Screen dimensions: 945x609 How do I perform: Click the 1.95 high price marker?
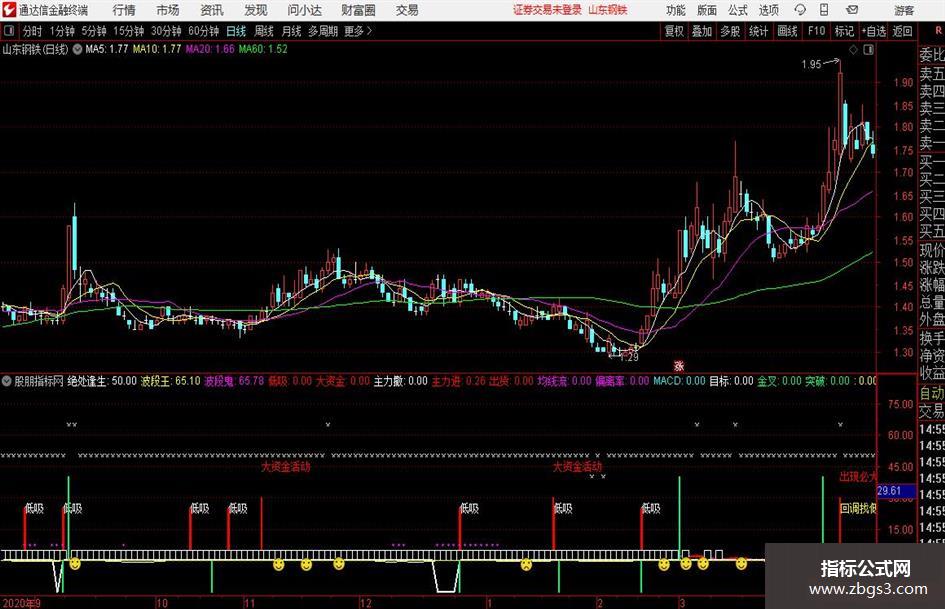tap(811, 65)
